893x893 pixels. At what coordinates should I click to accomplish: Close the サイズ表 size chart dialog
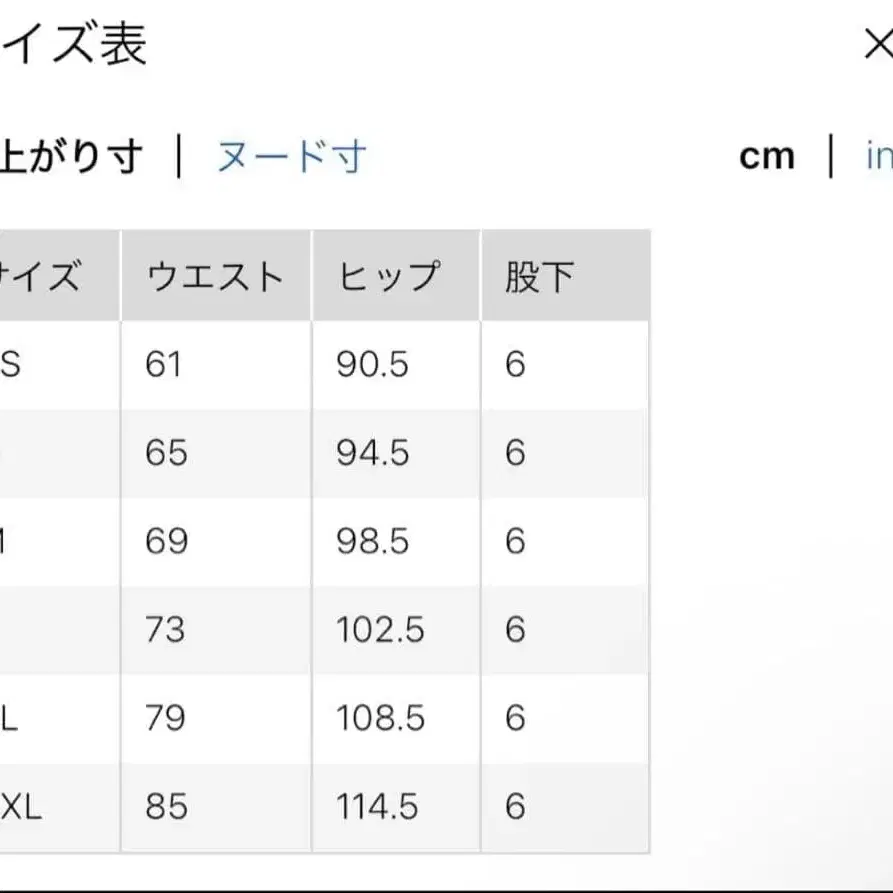coord(876,46)
